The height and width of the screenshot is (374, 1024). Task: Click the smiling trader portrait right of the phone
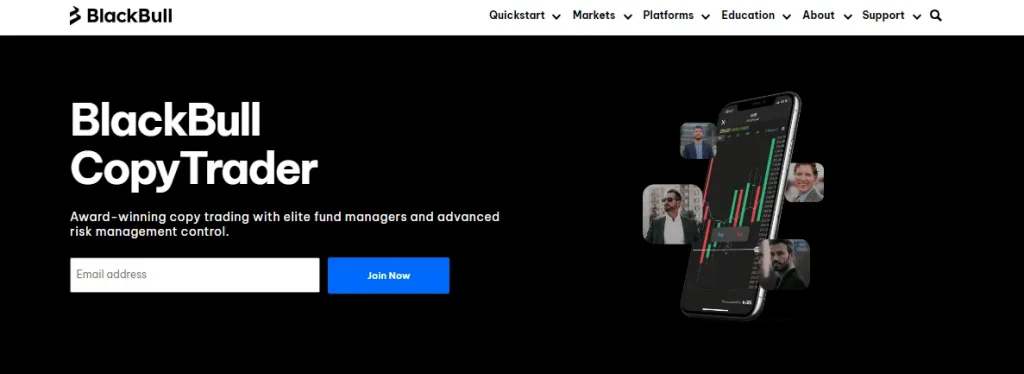tap(804, 182)
